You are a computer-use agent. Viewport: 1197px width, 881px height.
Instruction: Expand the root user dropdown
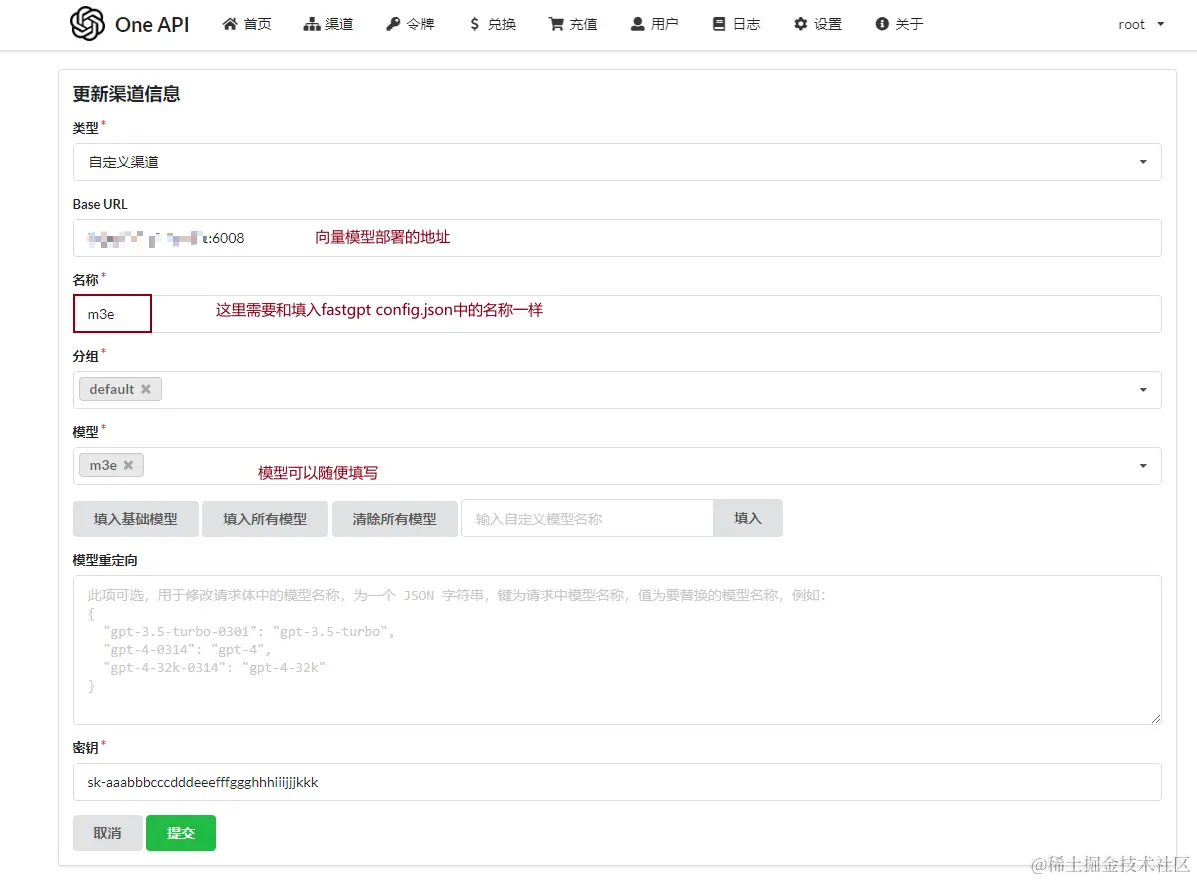pyautogui.click(x=1141, y=24)
